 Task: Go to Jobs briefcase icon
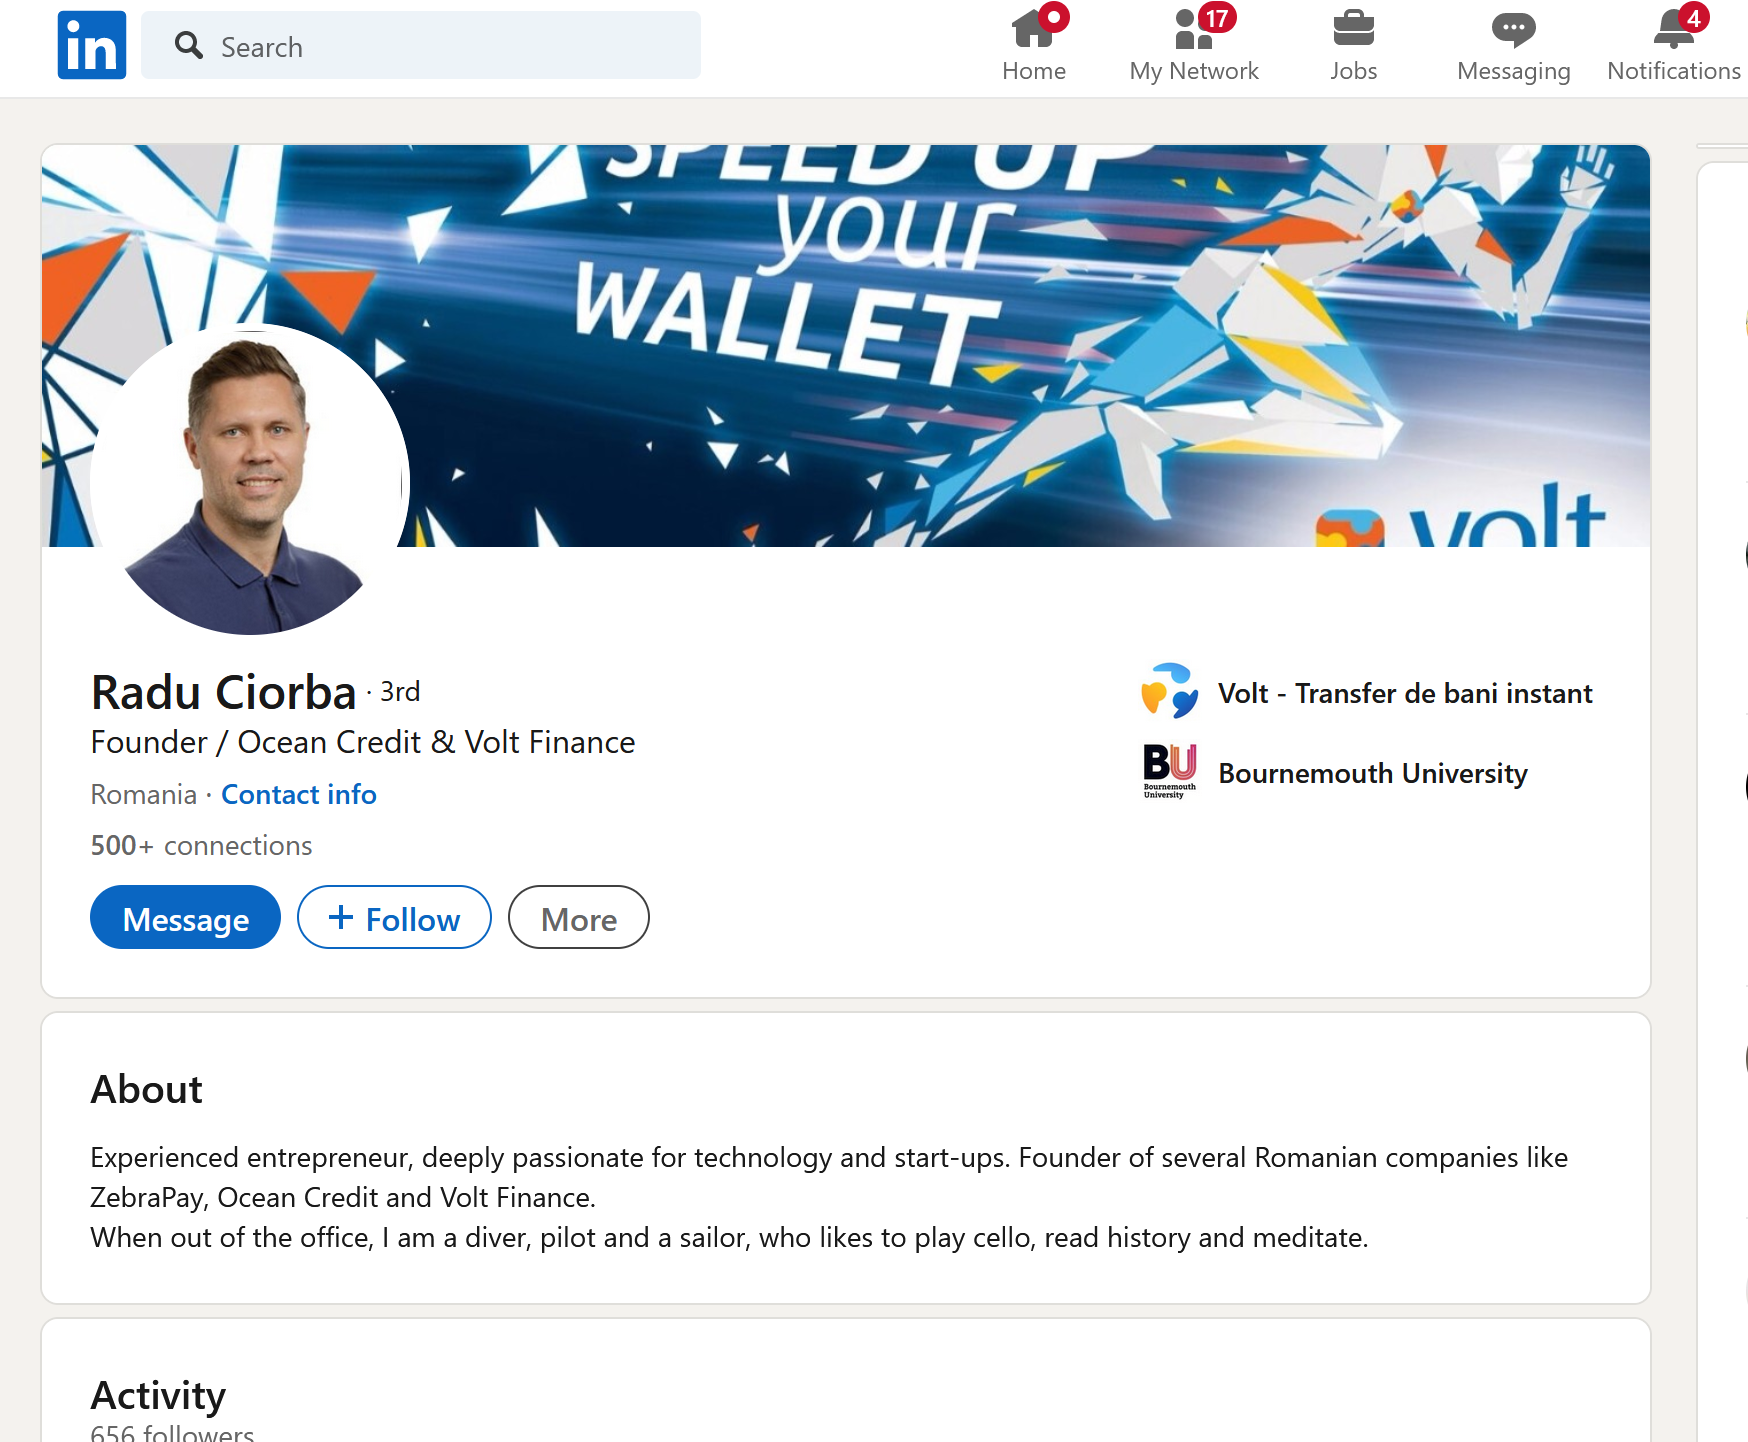pyautogui.click(x=1354, y=28)
